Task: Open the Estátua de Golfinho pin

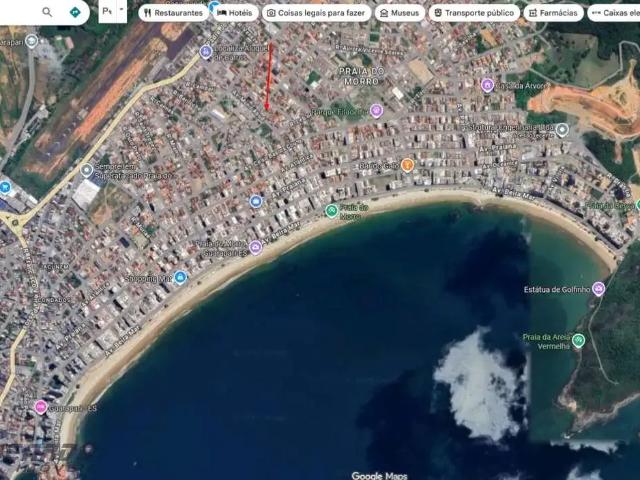Action: point(599,289)
